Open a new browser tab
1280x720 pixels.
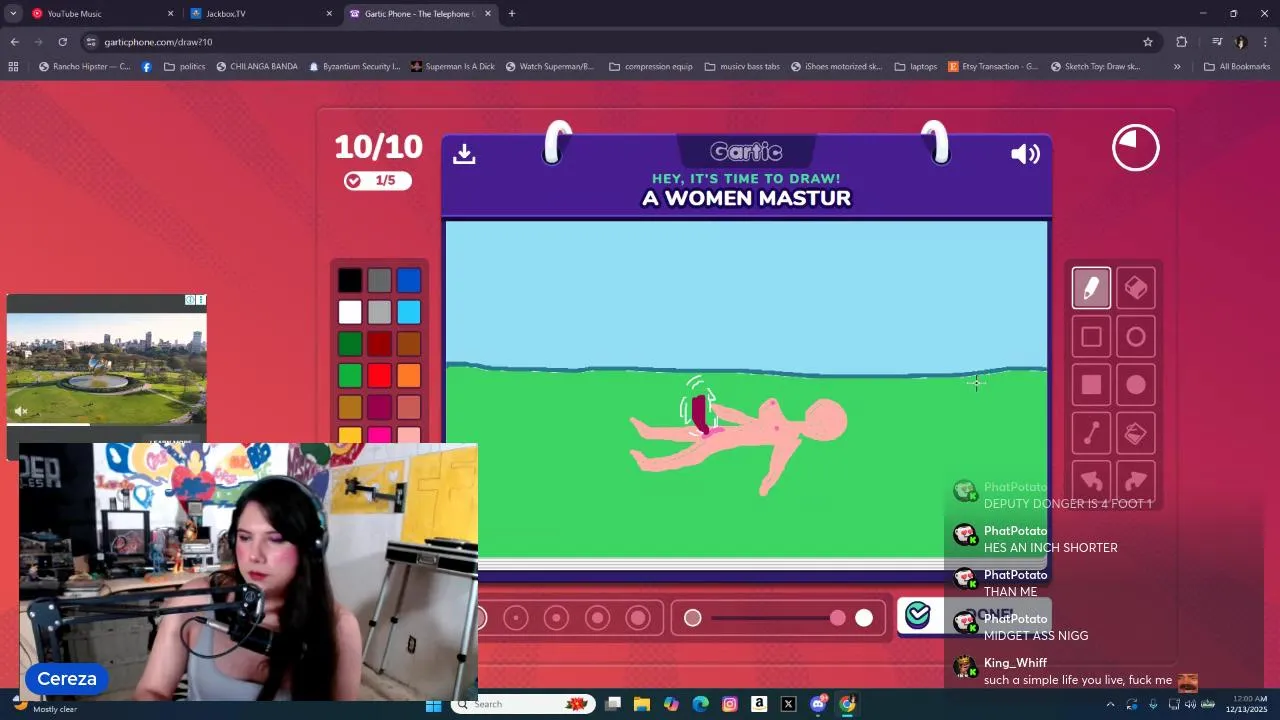pos(512,14)
